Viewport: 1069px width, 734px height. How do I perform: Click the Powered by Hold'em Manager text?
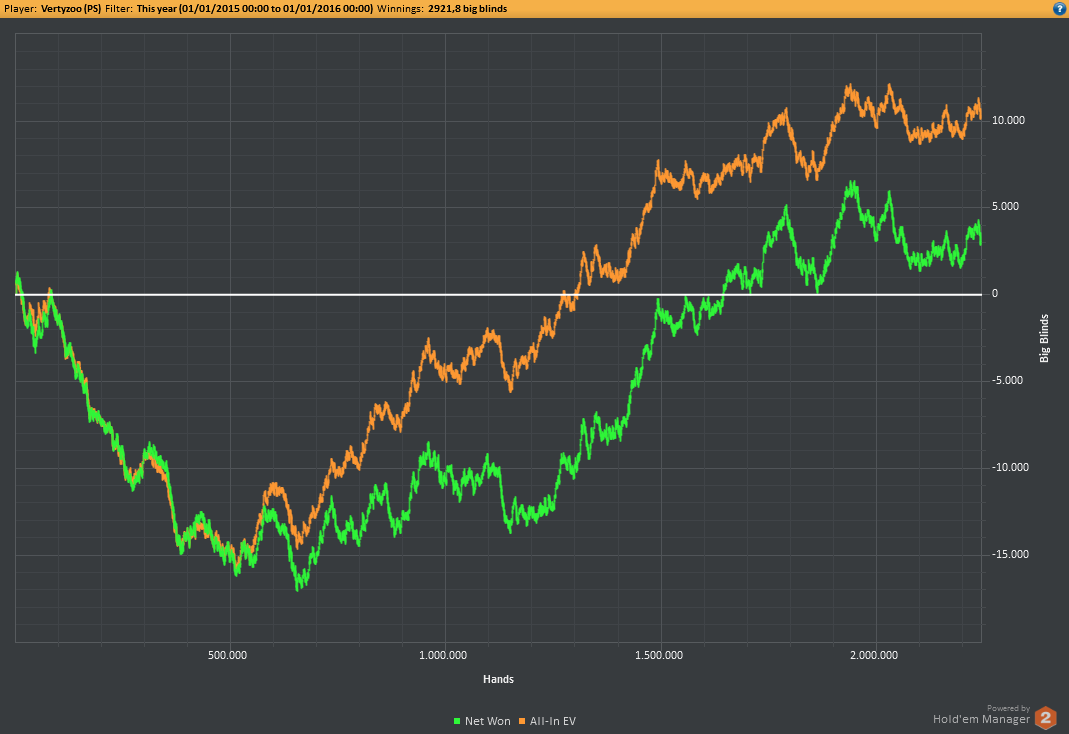tap(982, 715)
